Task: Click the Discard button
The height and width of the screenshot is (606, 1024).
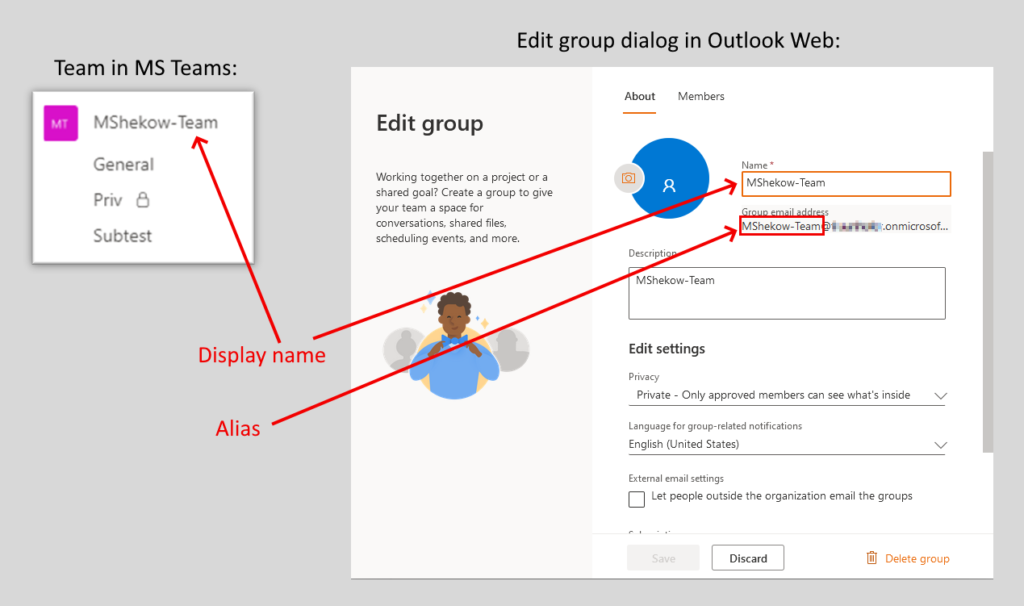Action: (748, 558)
